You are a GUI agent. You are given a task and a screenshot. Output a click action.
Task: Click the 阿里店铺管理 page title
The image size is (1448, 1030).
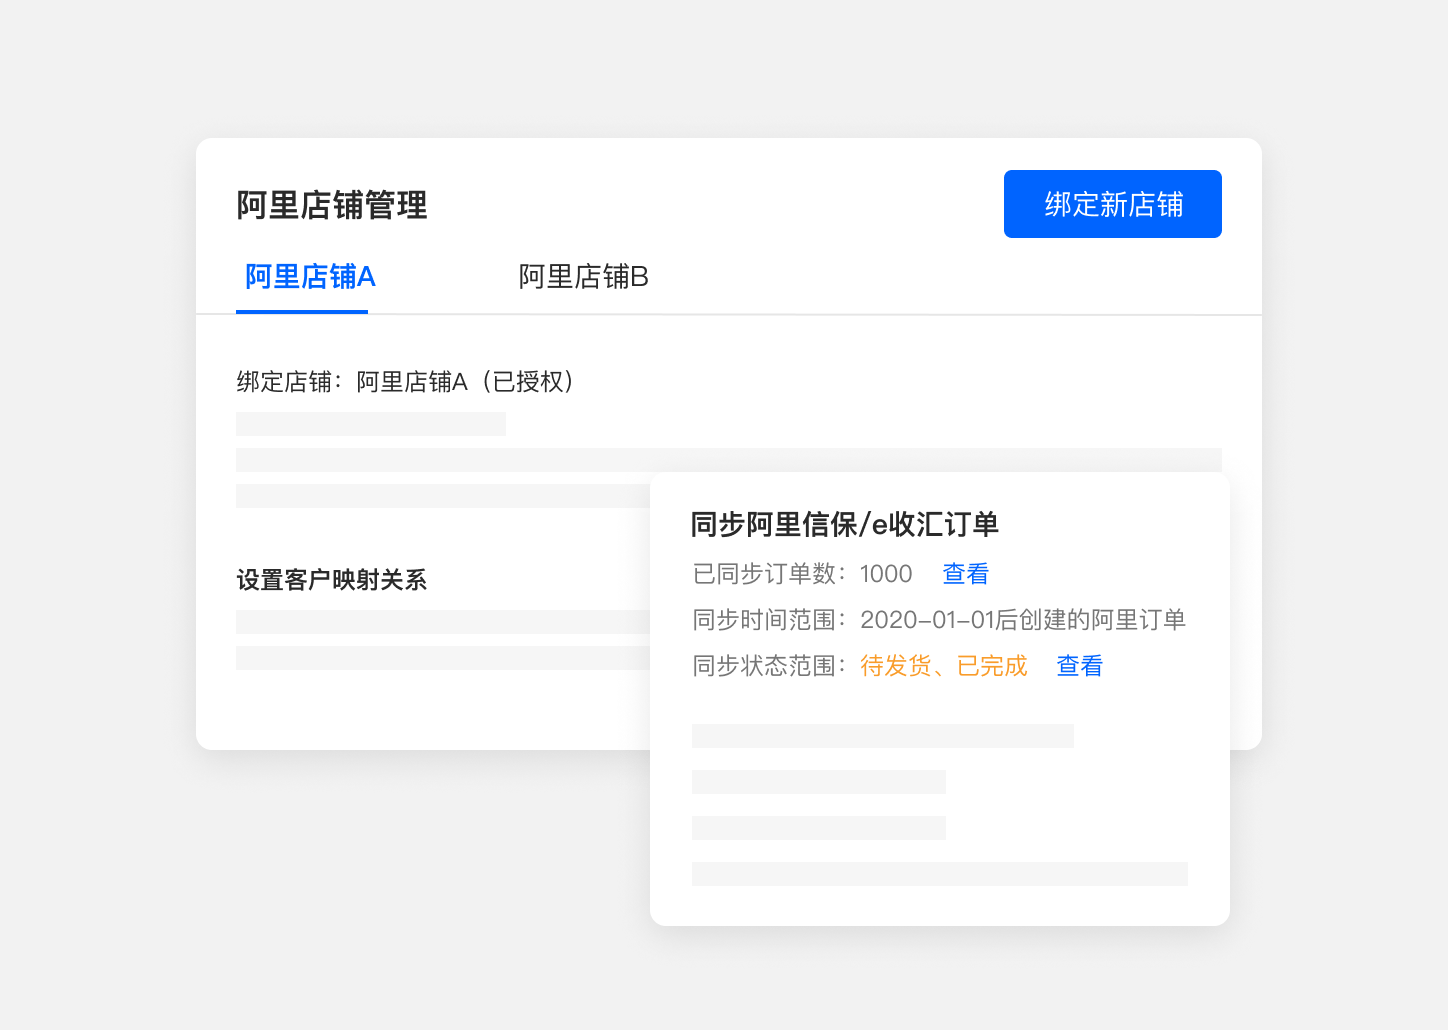332,205
